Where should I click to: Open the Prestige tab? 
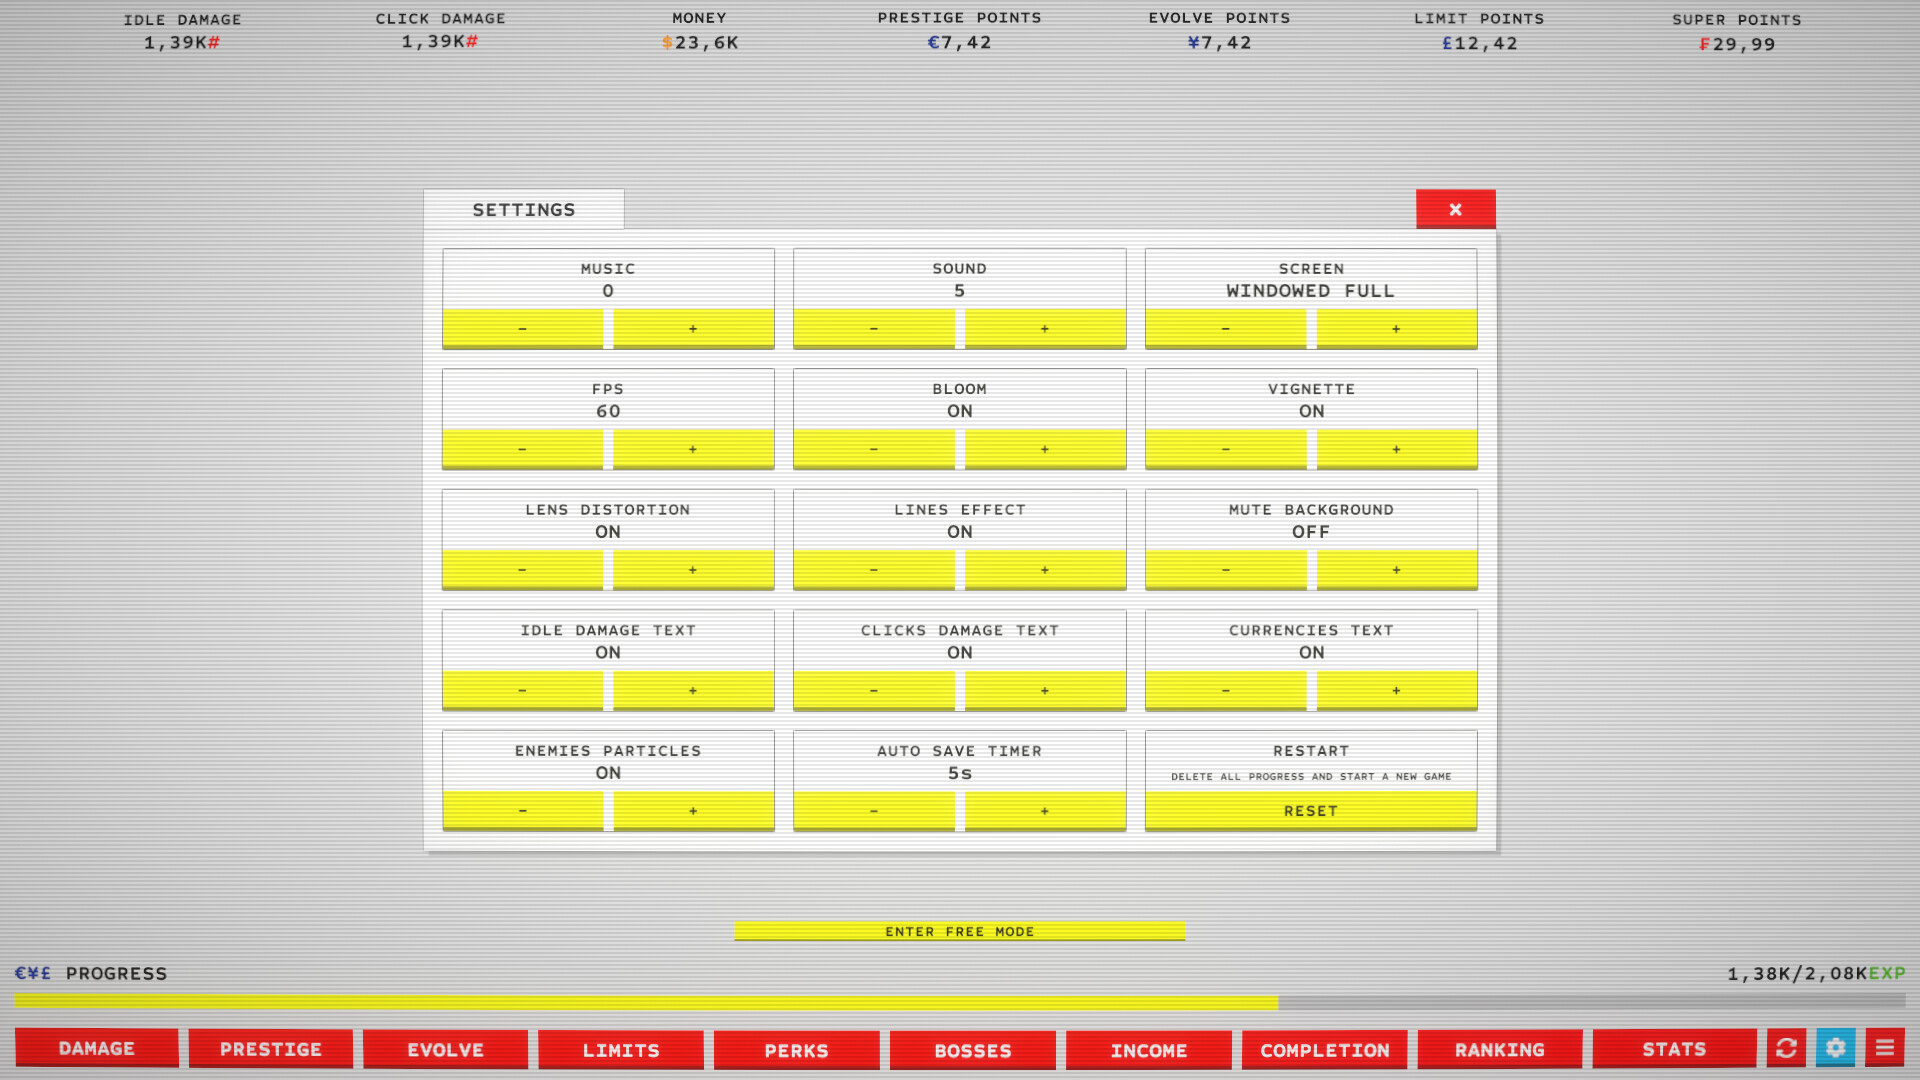(271, 1049)
